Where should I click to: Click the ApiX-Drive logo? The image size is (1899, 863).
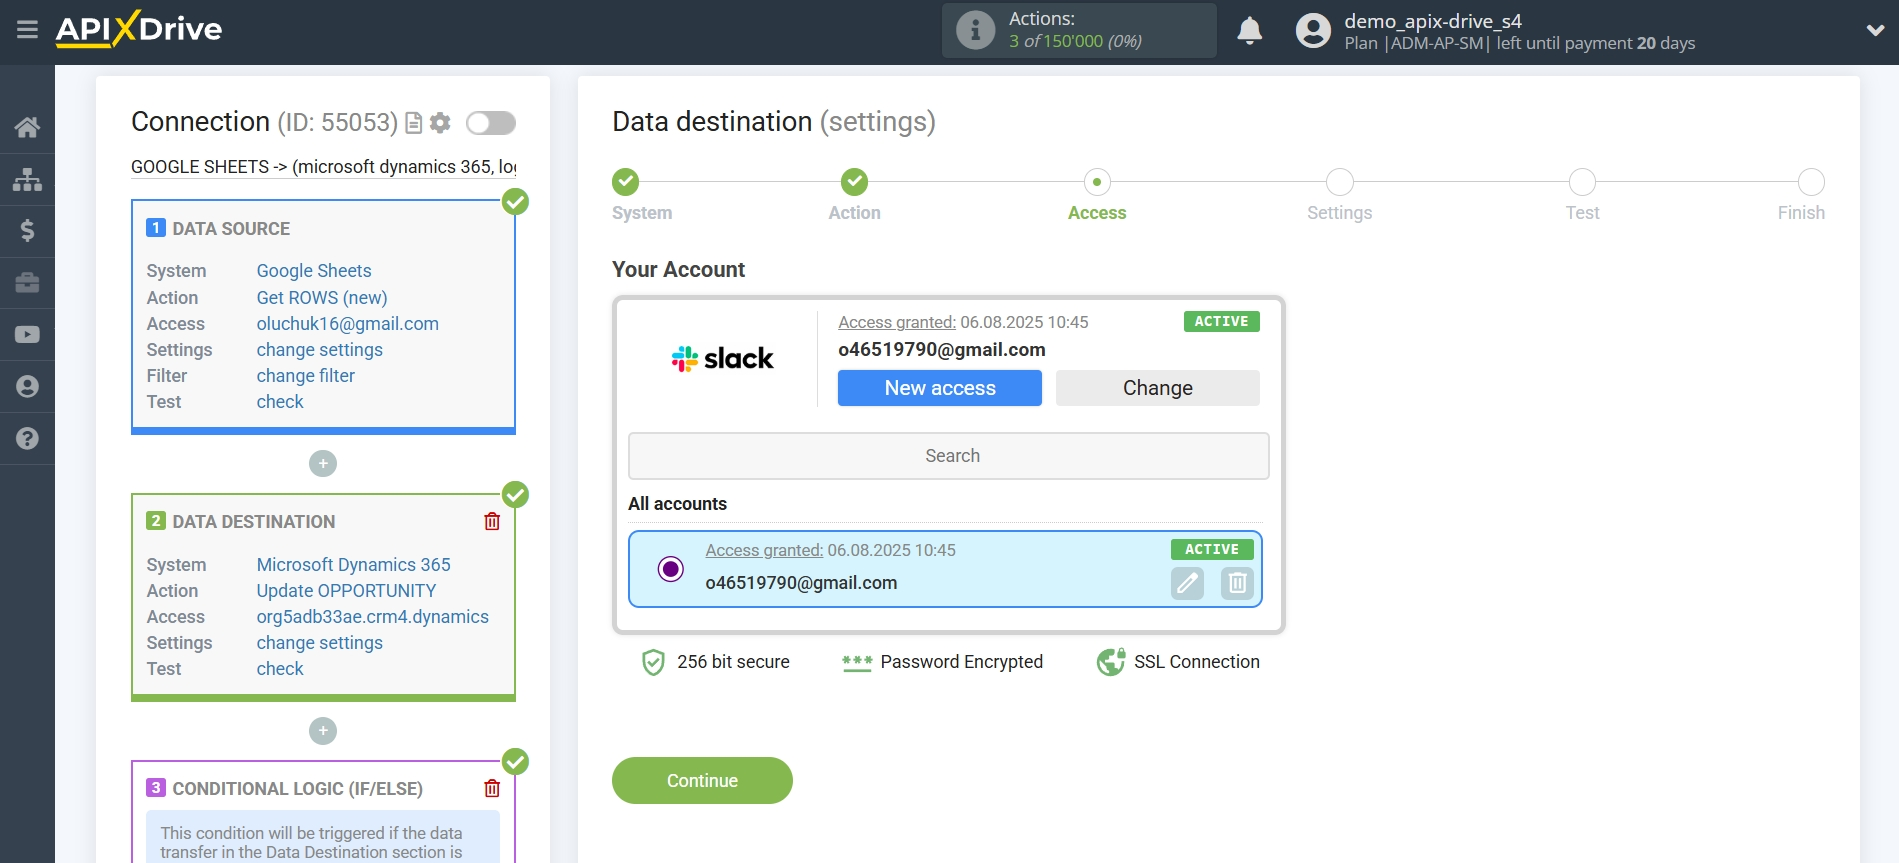click(x=139, y=29)
